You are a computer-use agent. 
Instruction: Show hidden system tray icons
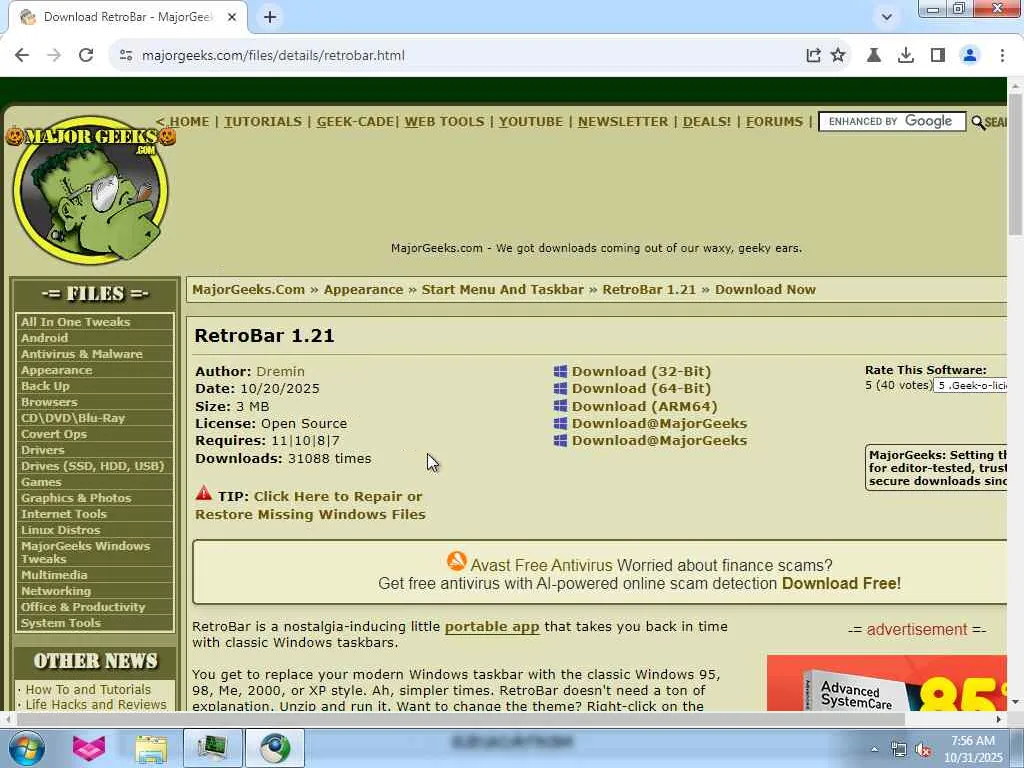[874, 749]
